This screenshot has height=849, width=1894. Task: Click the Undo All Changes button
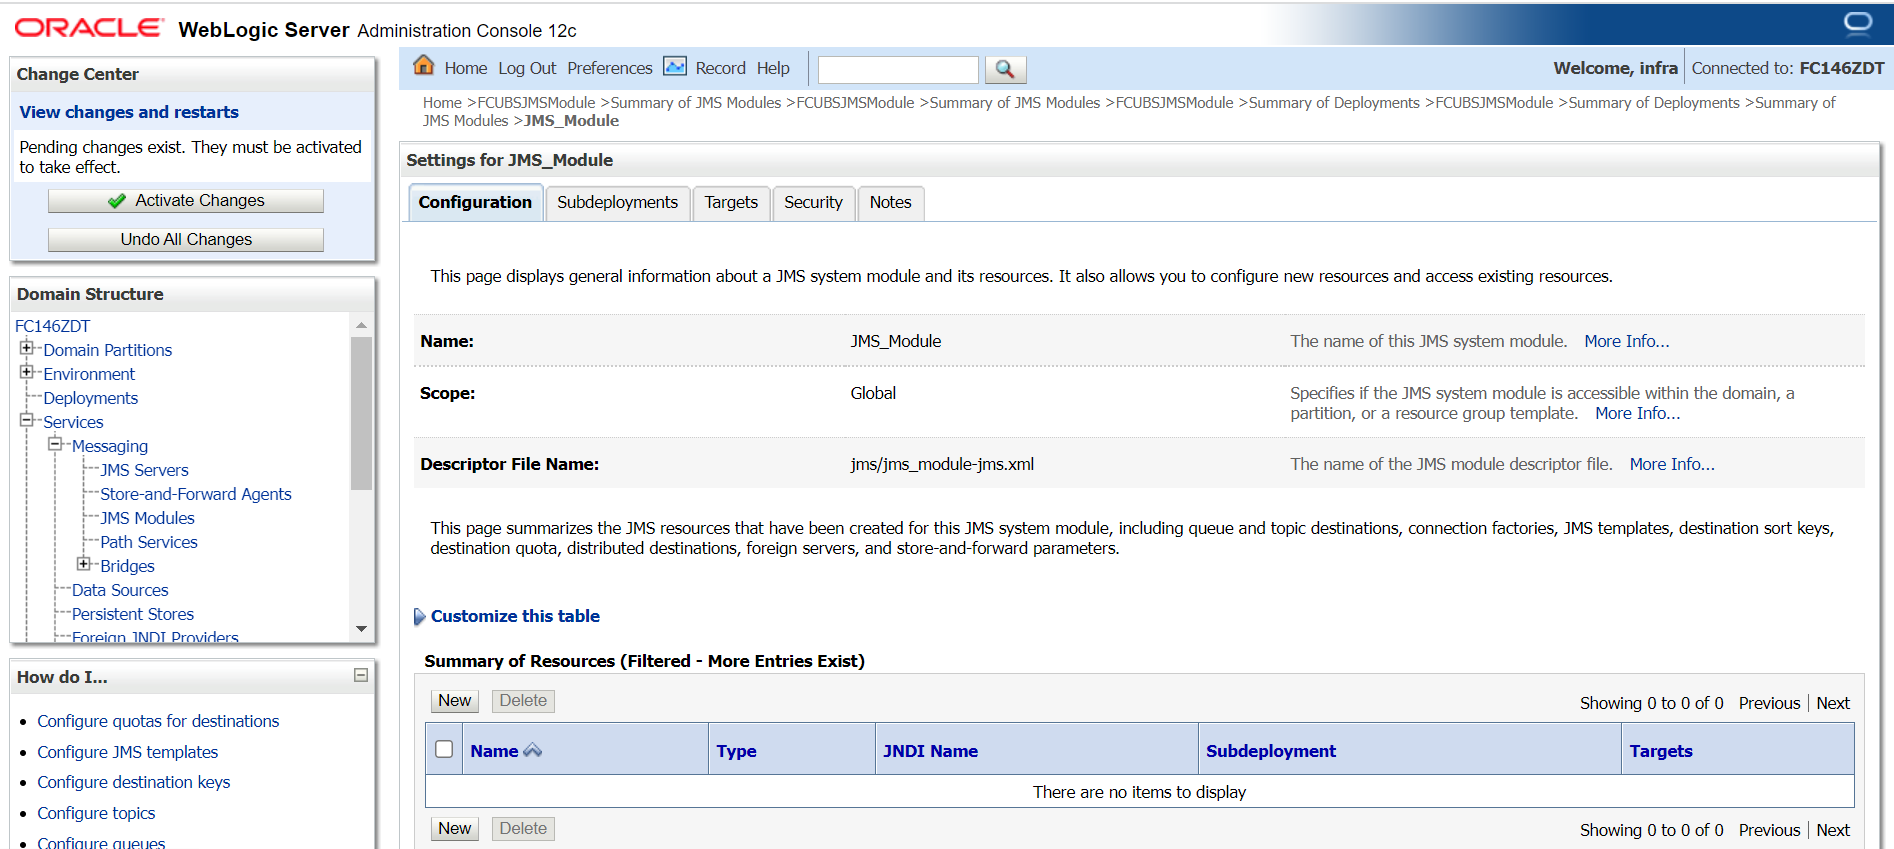(x=186, y=240)
